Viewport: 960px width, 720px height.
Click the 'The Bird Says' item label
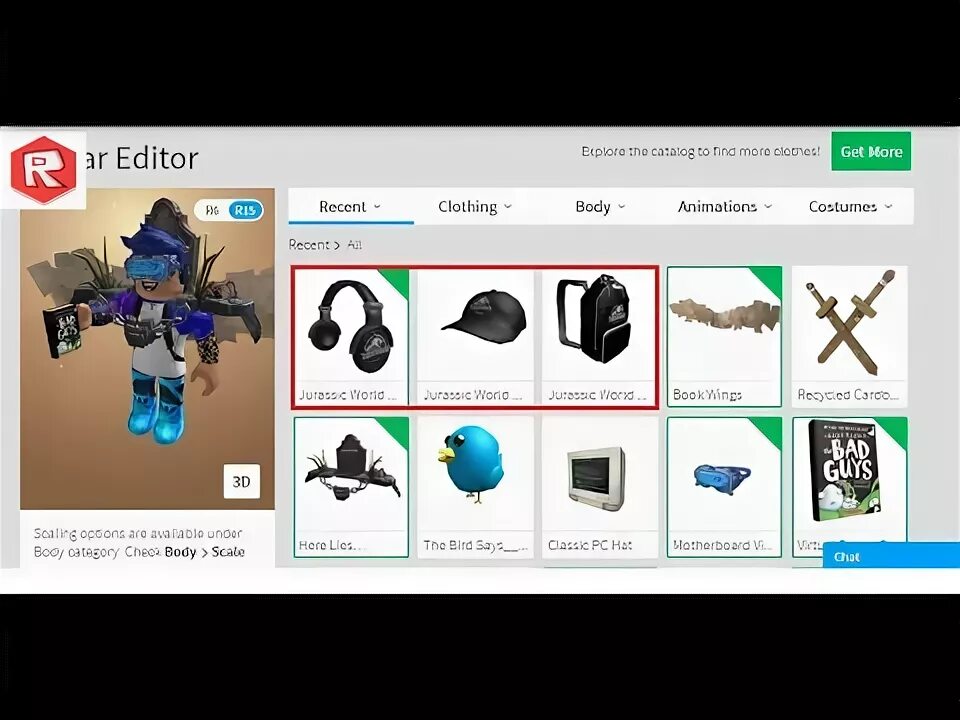(x=475, y=545)
